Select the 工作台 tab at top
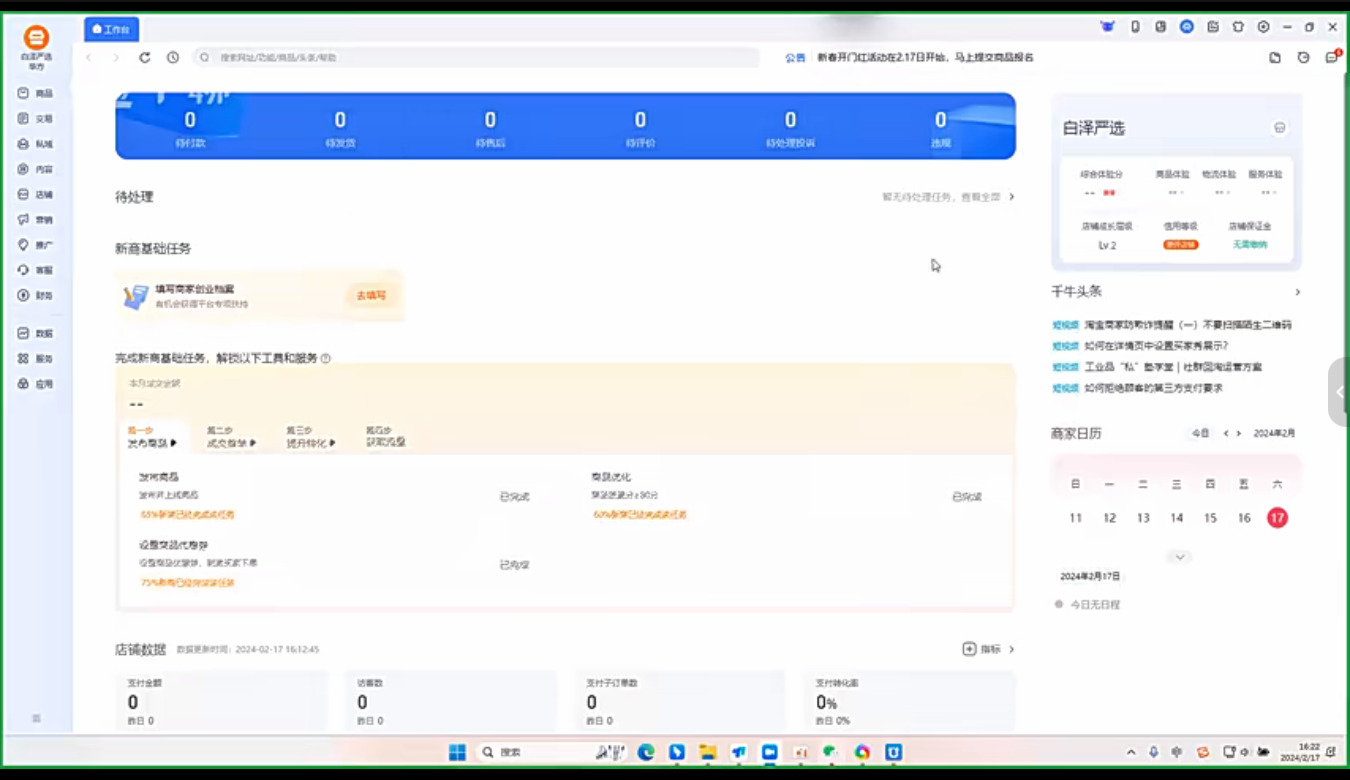The height and width of the screenshot is (780, 1350). coord(112,30)
